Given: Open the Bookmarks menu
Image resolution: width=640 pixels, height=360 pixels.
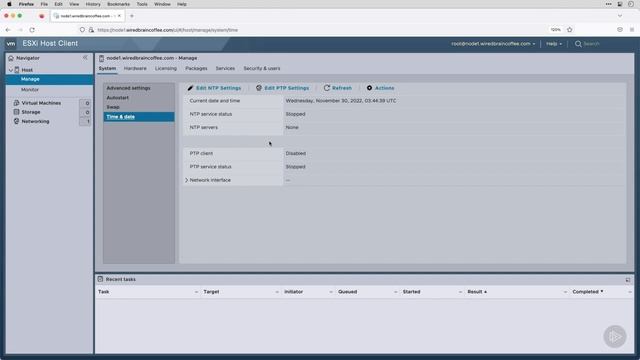Looking at the screenshot, I should point(118,4).
